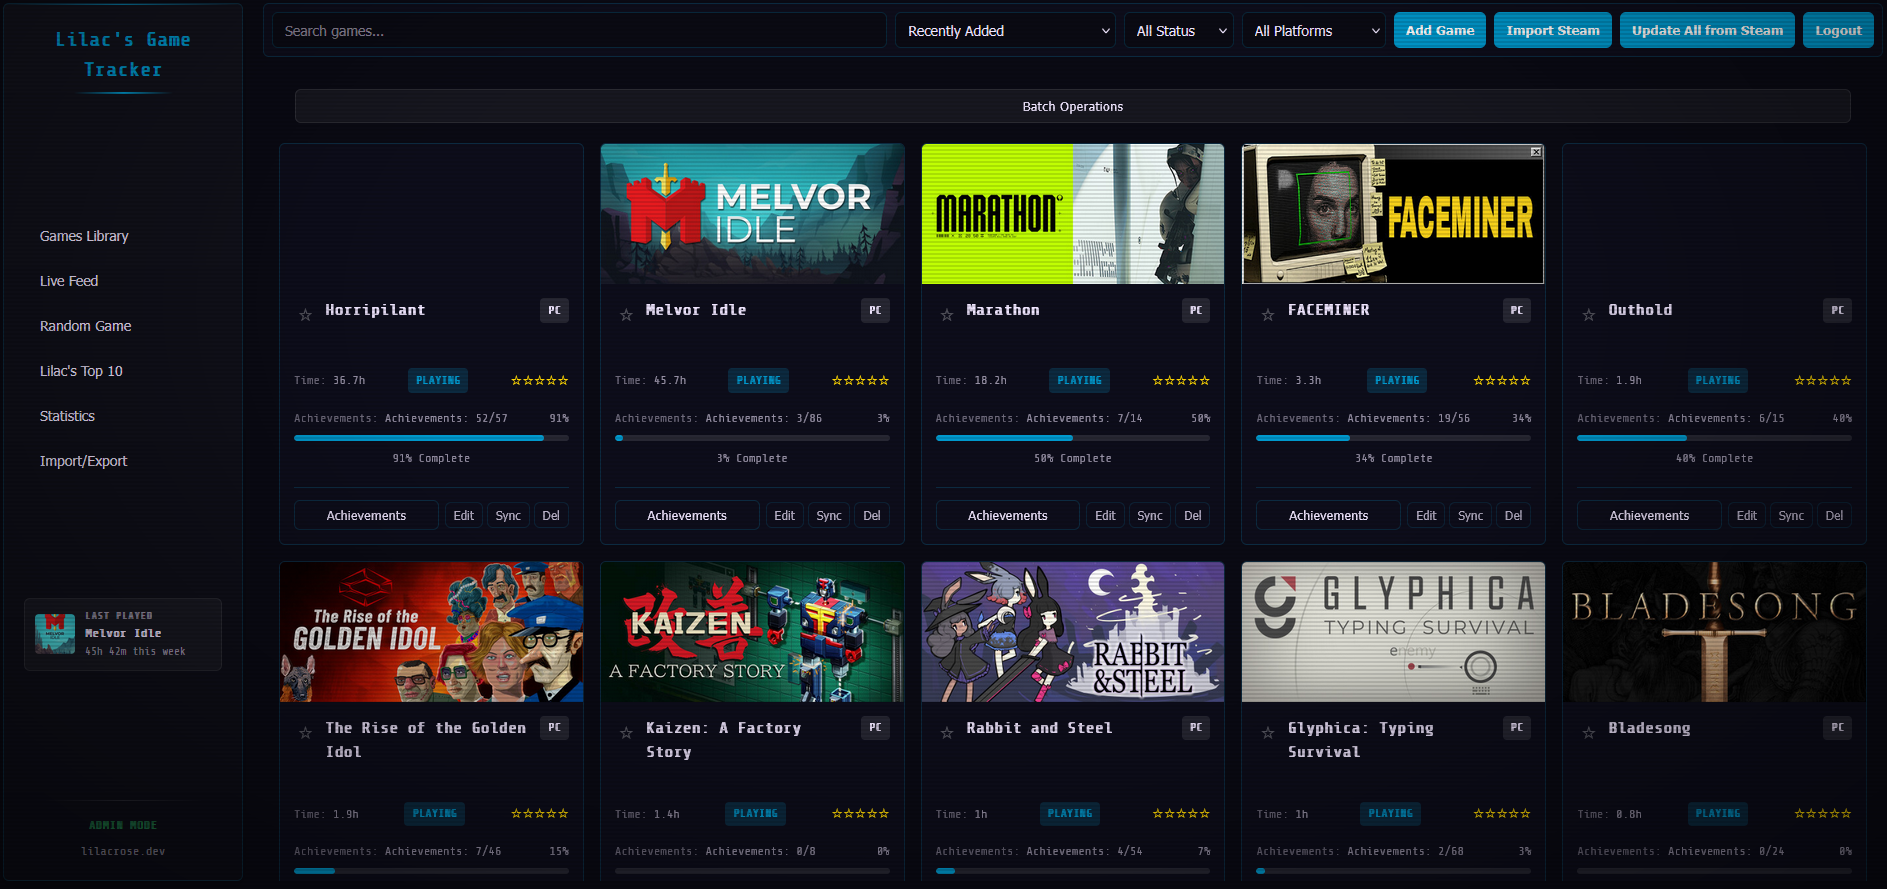
Task: Toggle favorite star for Outhold
Action: 1589,315
